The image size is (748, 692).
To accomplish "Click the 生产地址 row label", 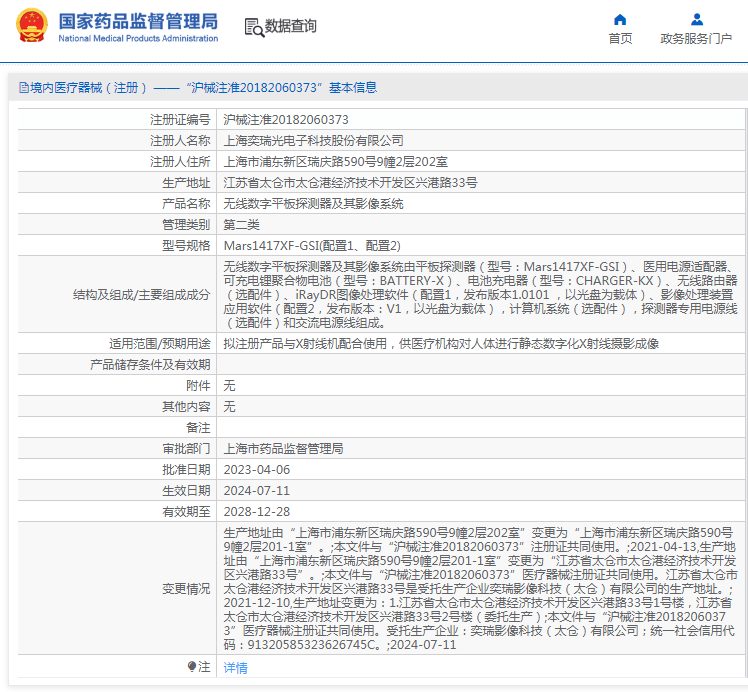I will [186, 183].
